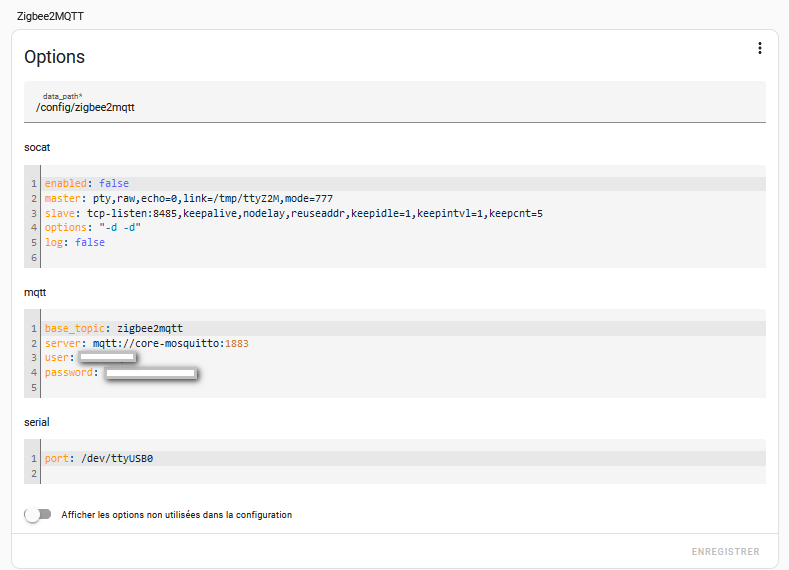Click the 'Options' card heading

pos(54,57)
